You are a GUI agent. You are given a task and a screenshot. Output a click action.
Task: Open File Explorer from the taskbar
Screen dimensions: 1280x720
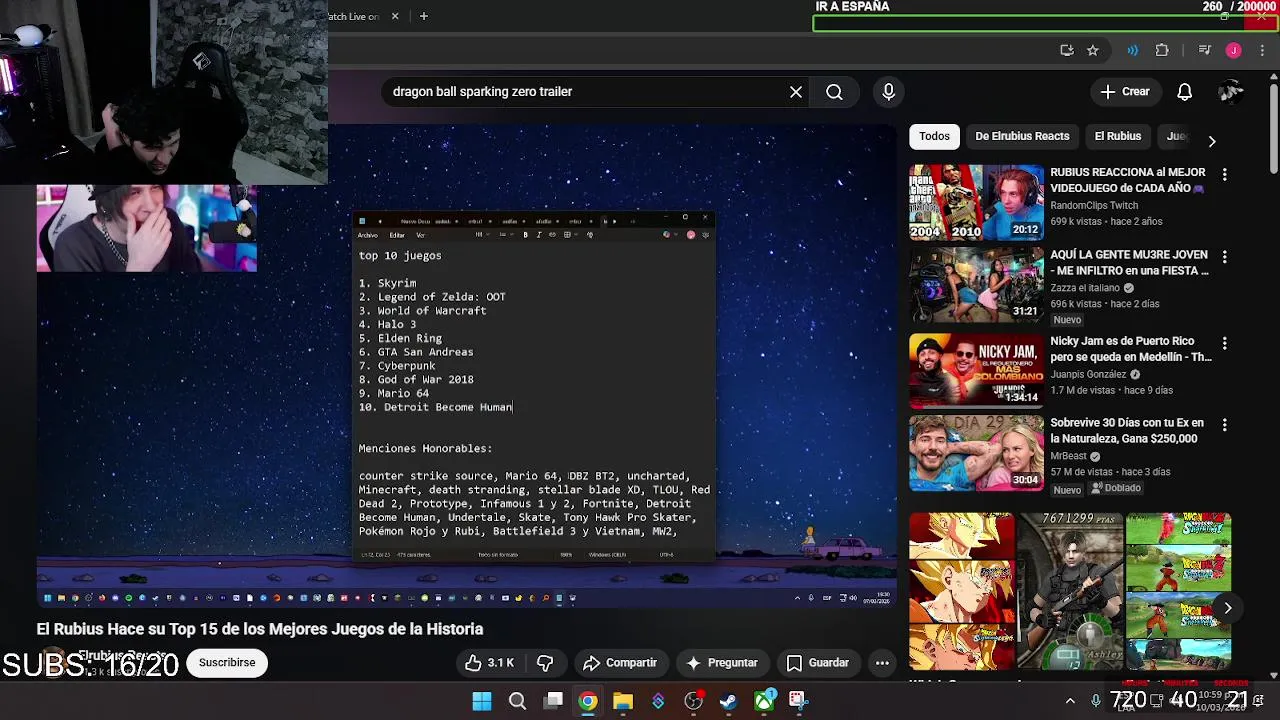point(623,701)
